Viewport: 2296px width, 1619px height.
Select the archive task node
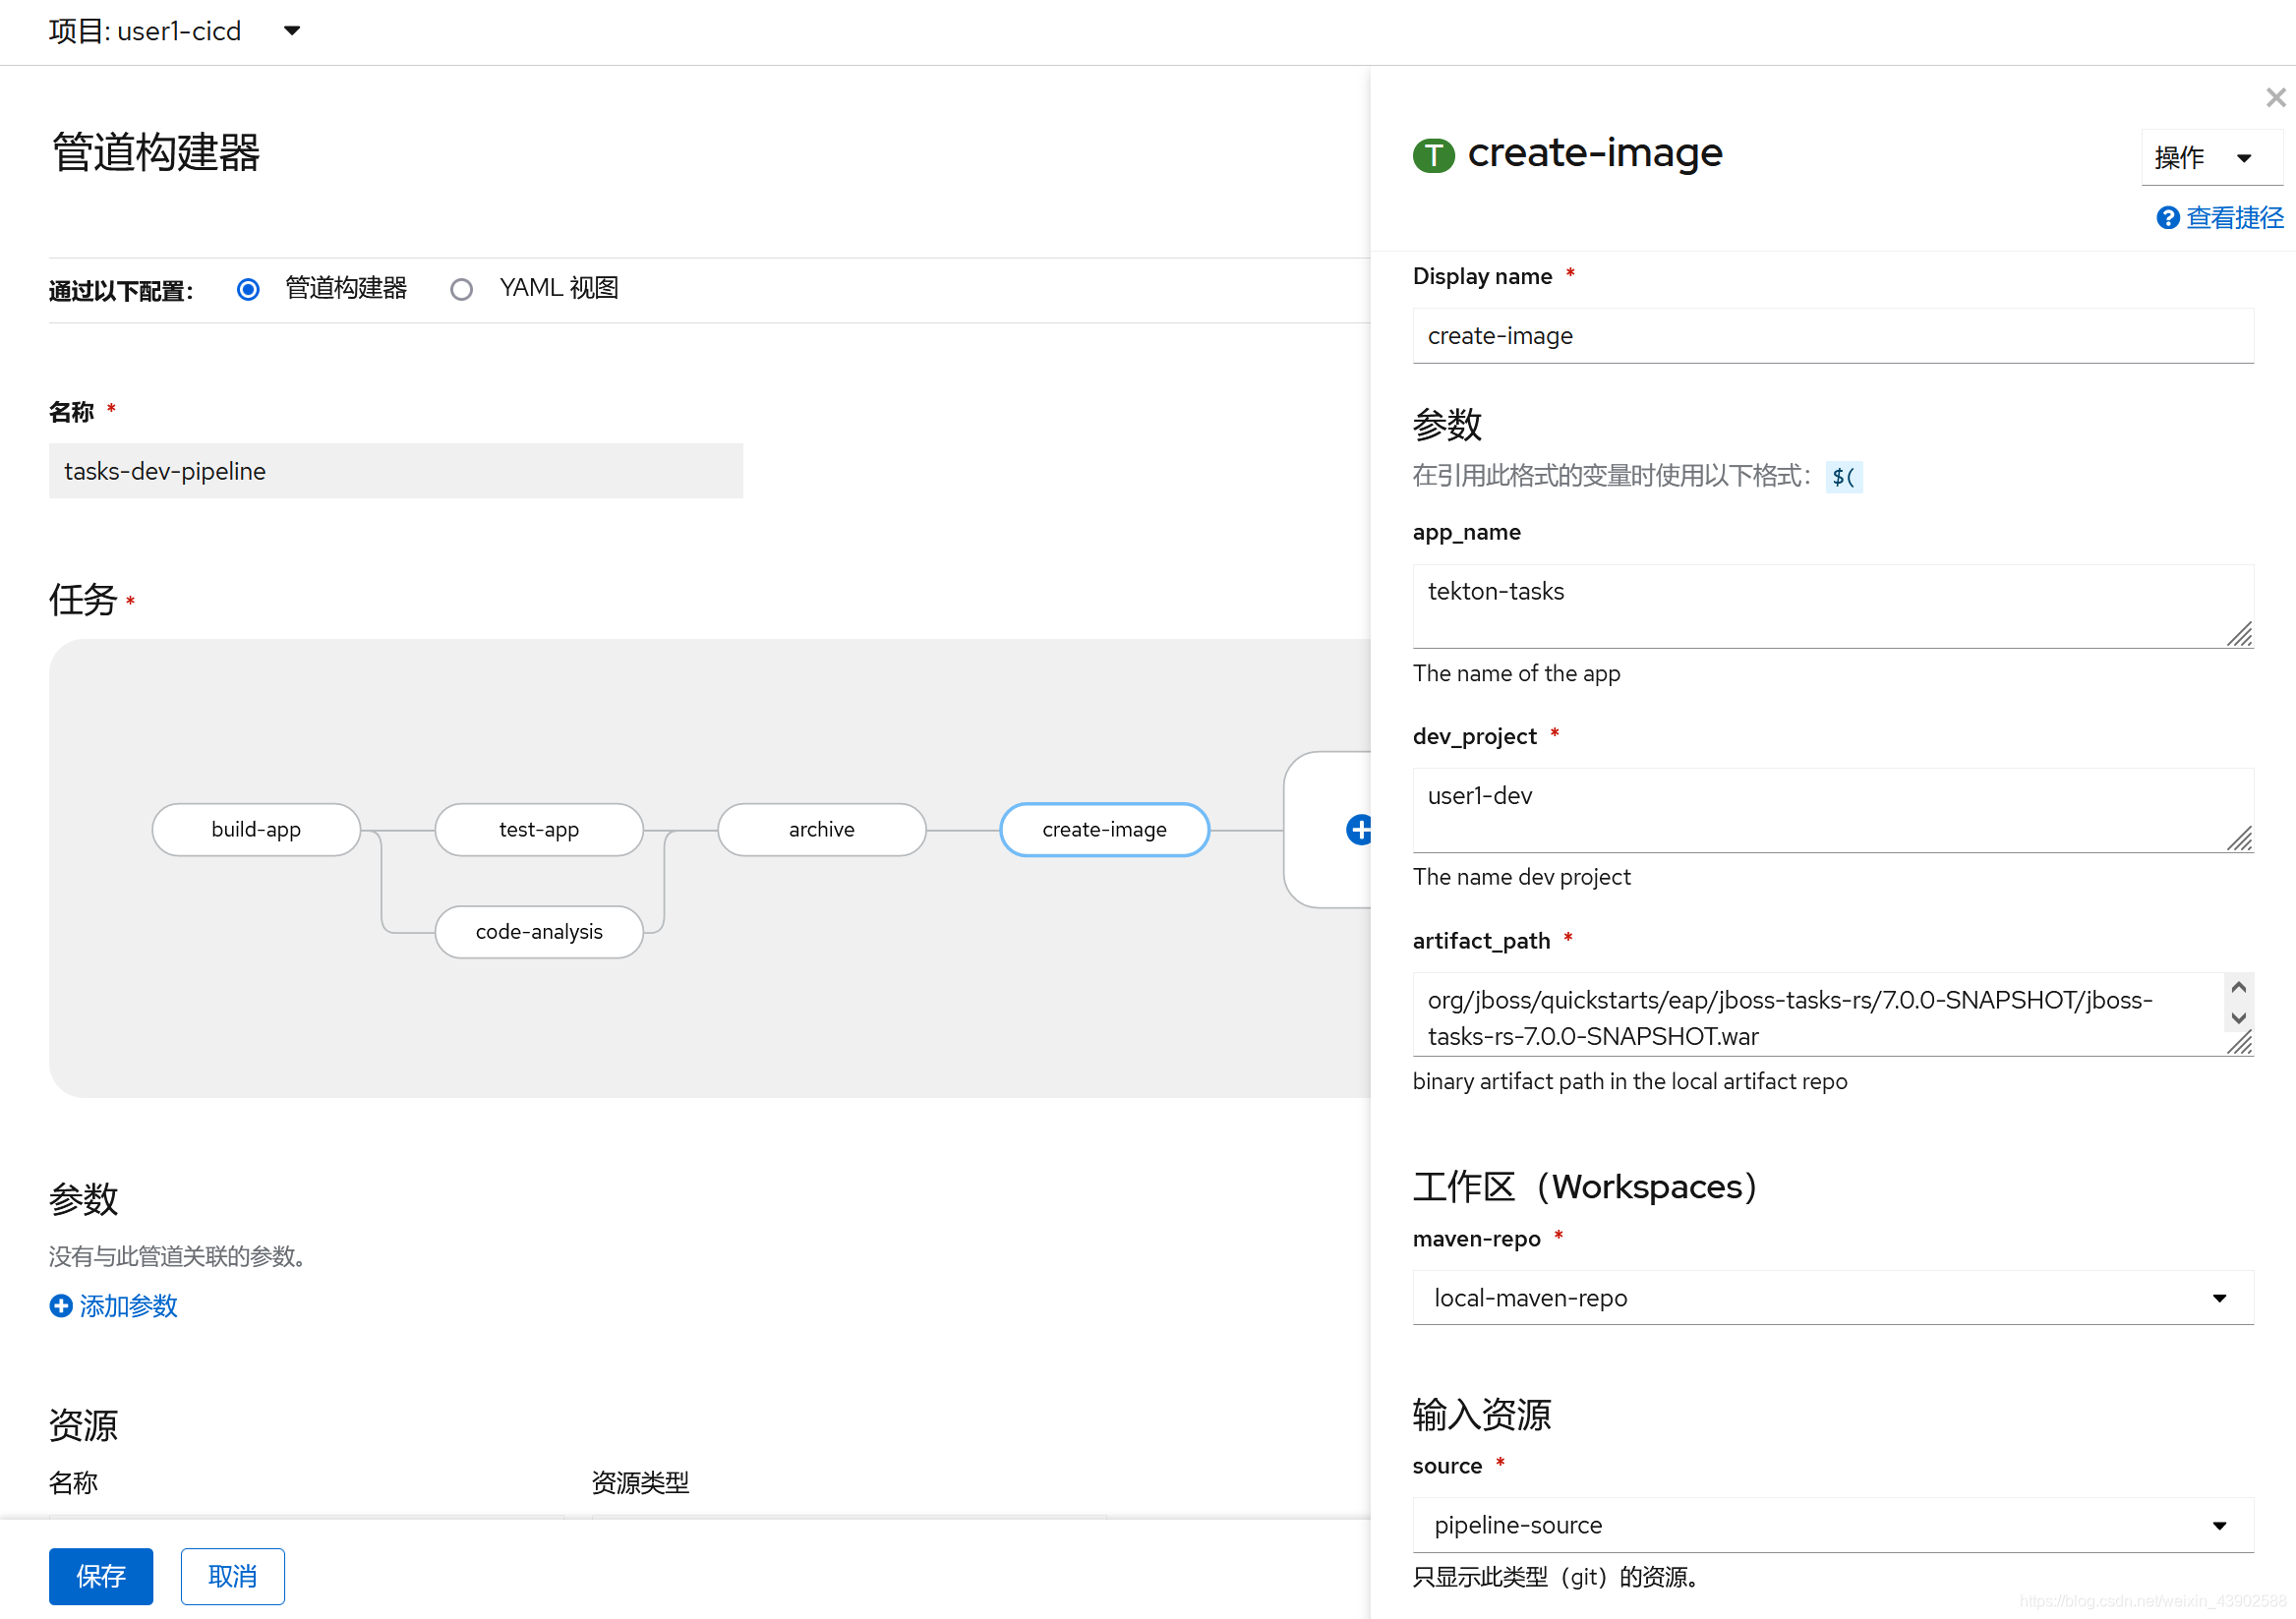(821, 829)
